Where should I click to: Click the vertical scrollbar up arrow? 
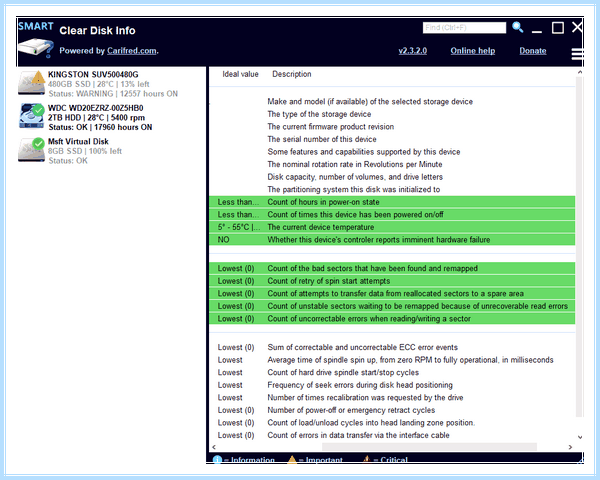click(x=580, y=72)
